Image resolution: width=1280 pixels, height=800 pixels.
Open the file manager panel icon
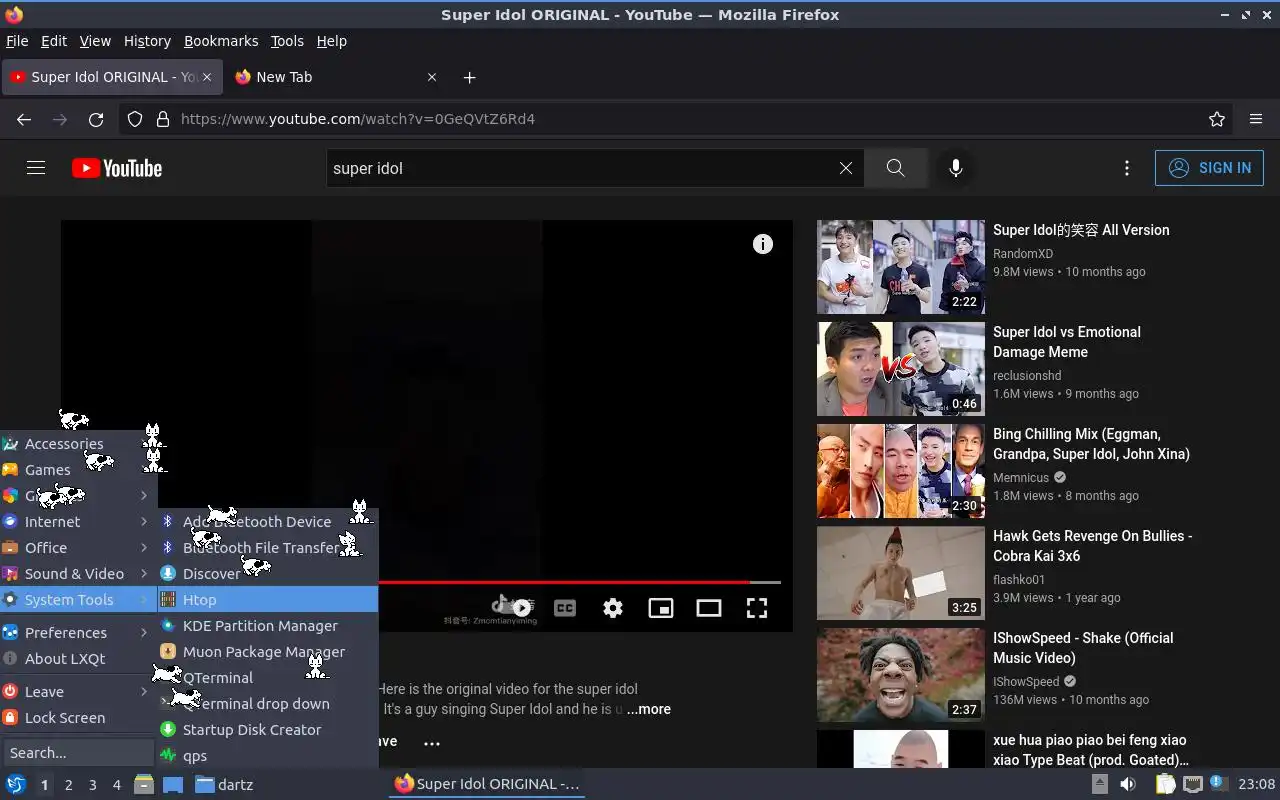pos(144,784)
